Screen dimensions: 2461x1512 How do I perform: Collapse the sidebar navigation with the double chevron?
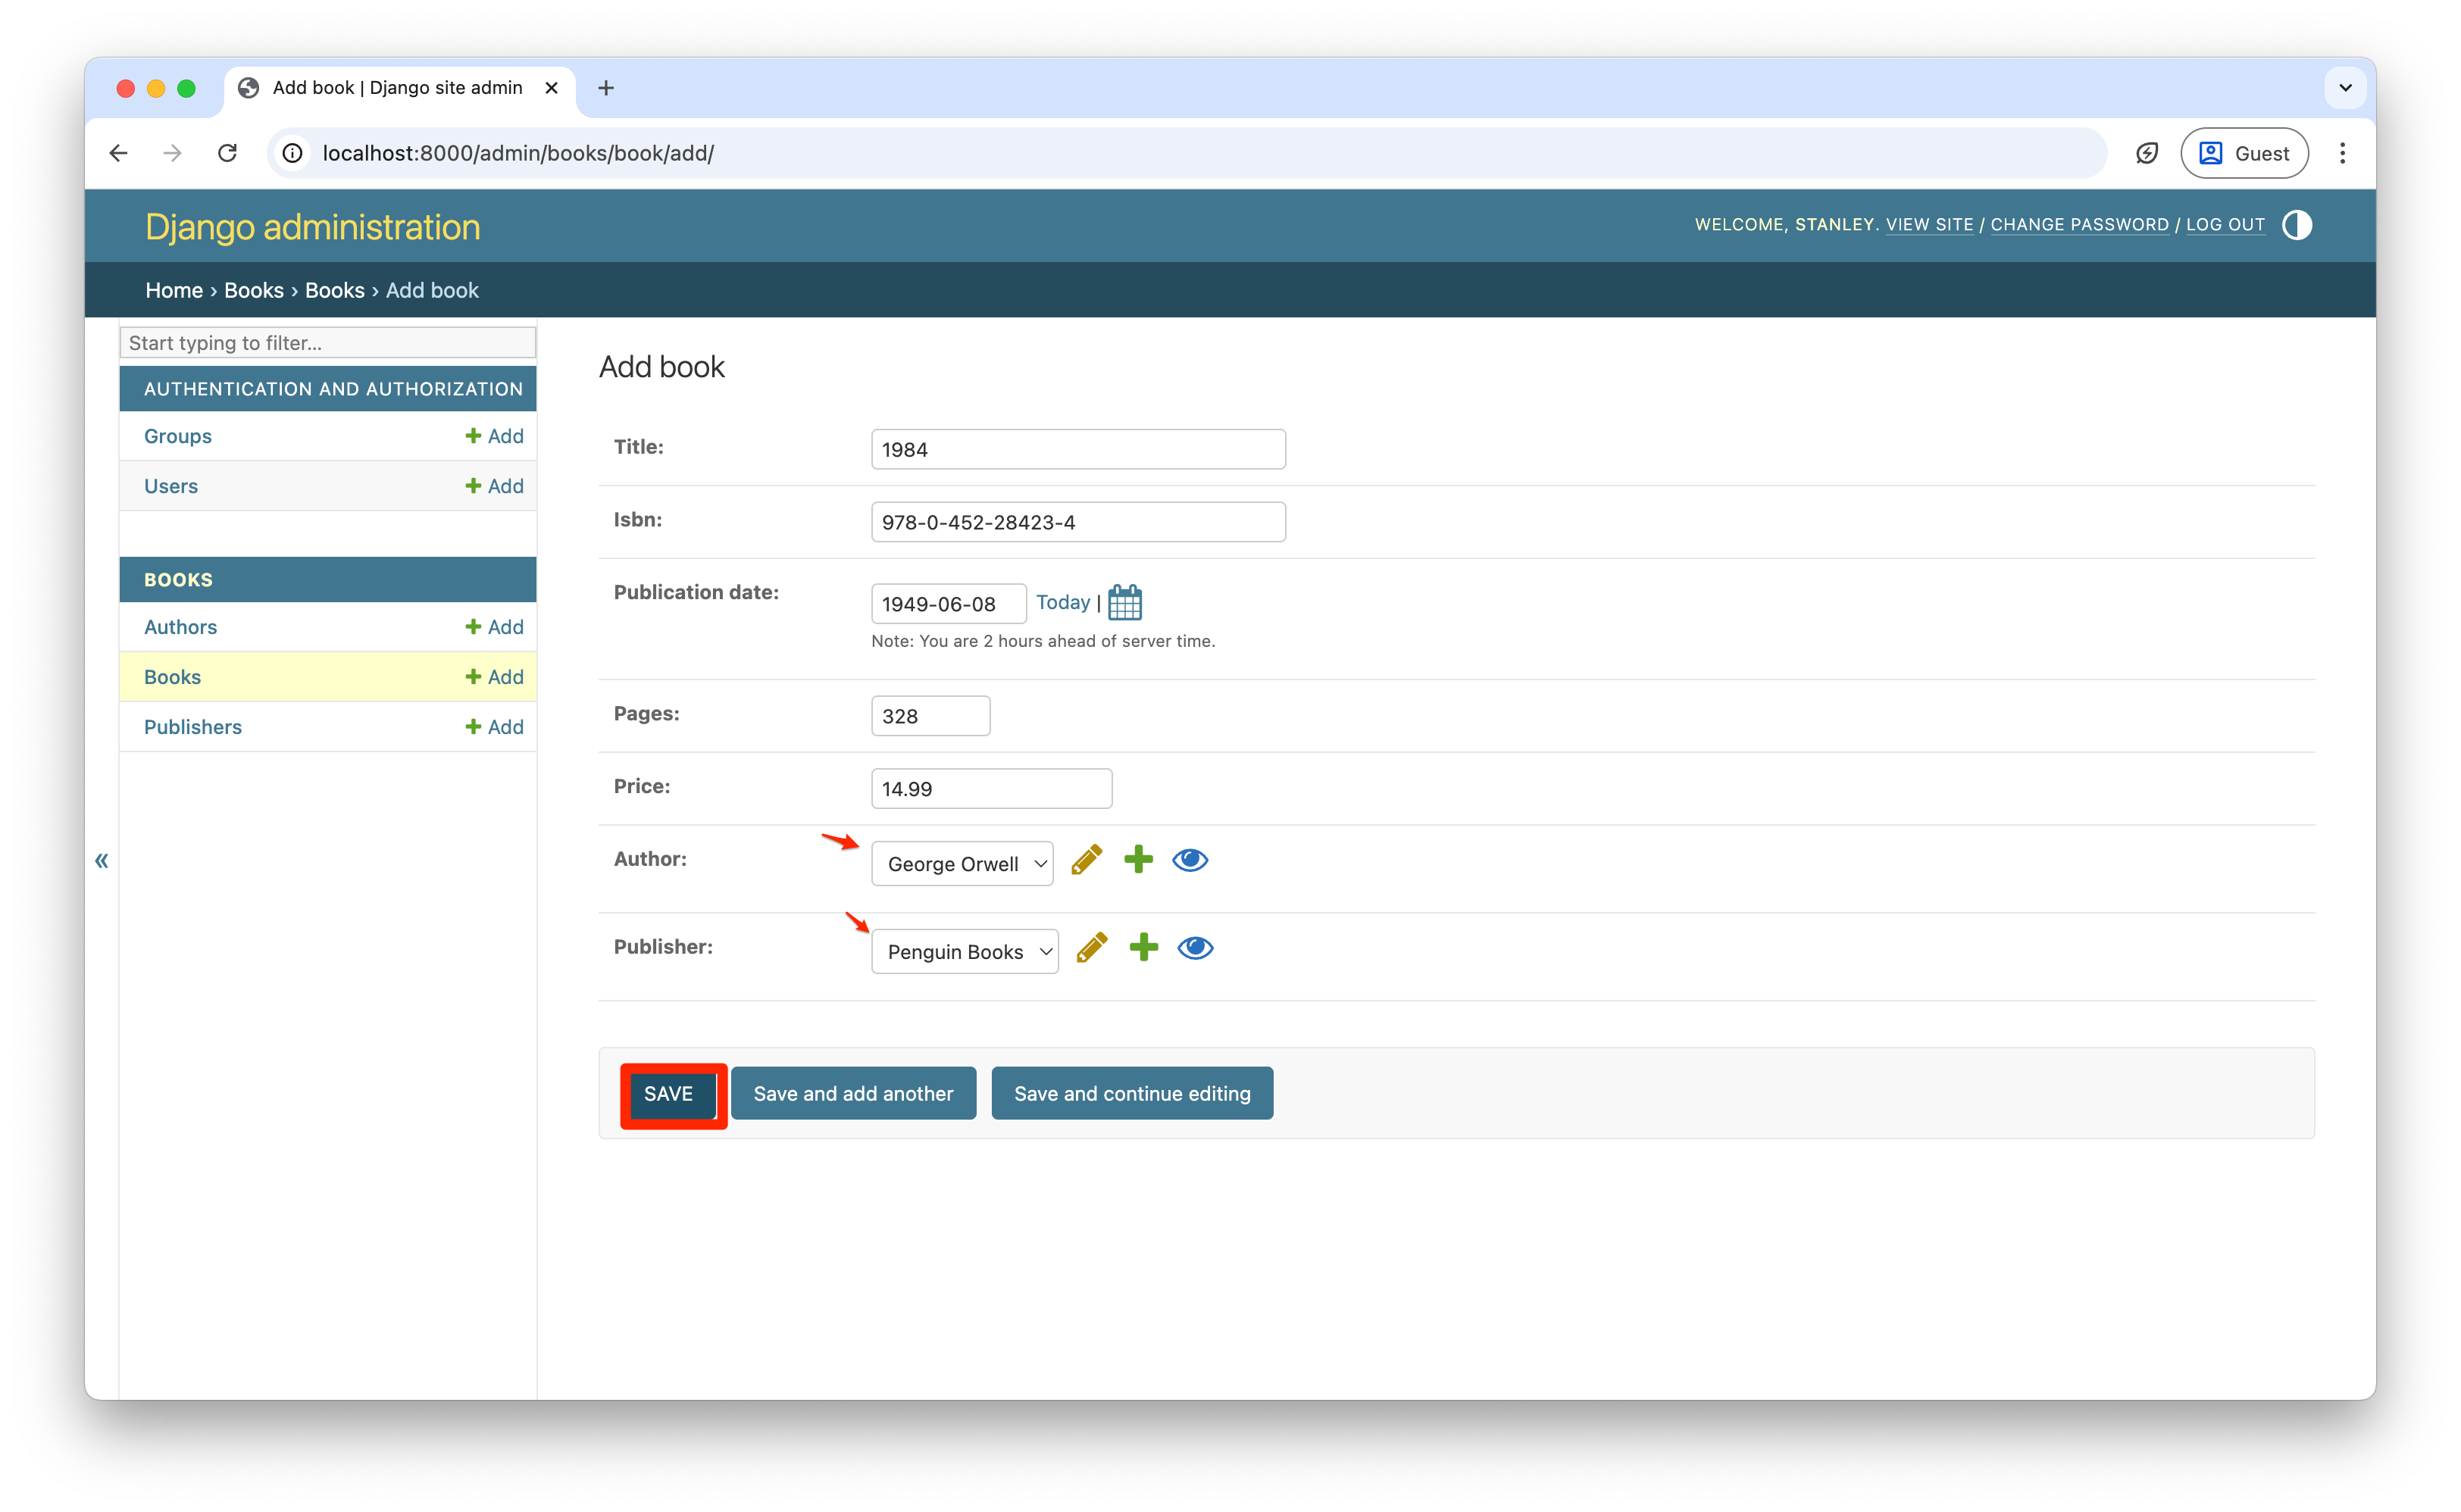click(x=101, y=860)
